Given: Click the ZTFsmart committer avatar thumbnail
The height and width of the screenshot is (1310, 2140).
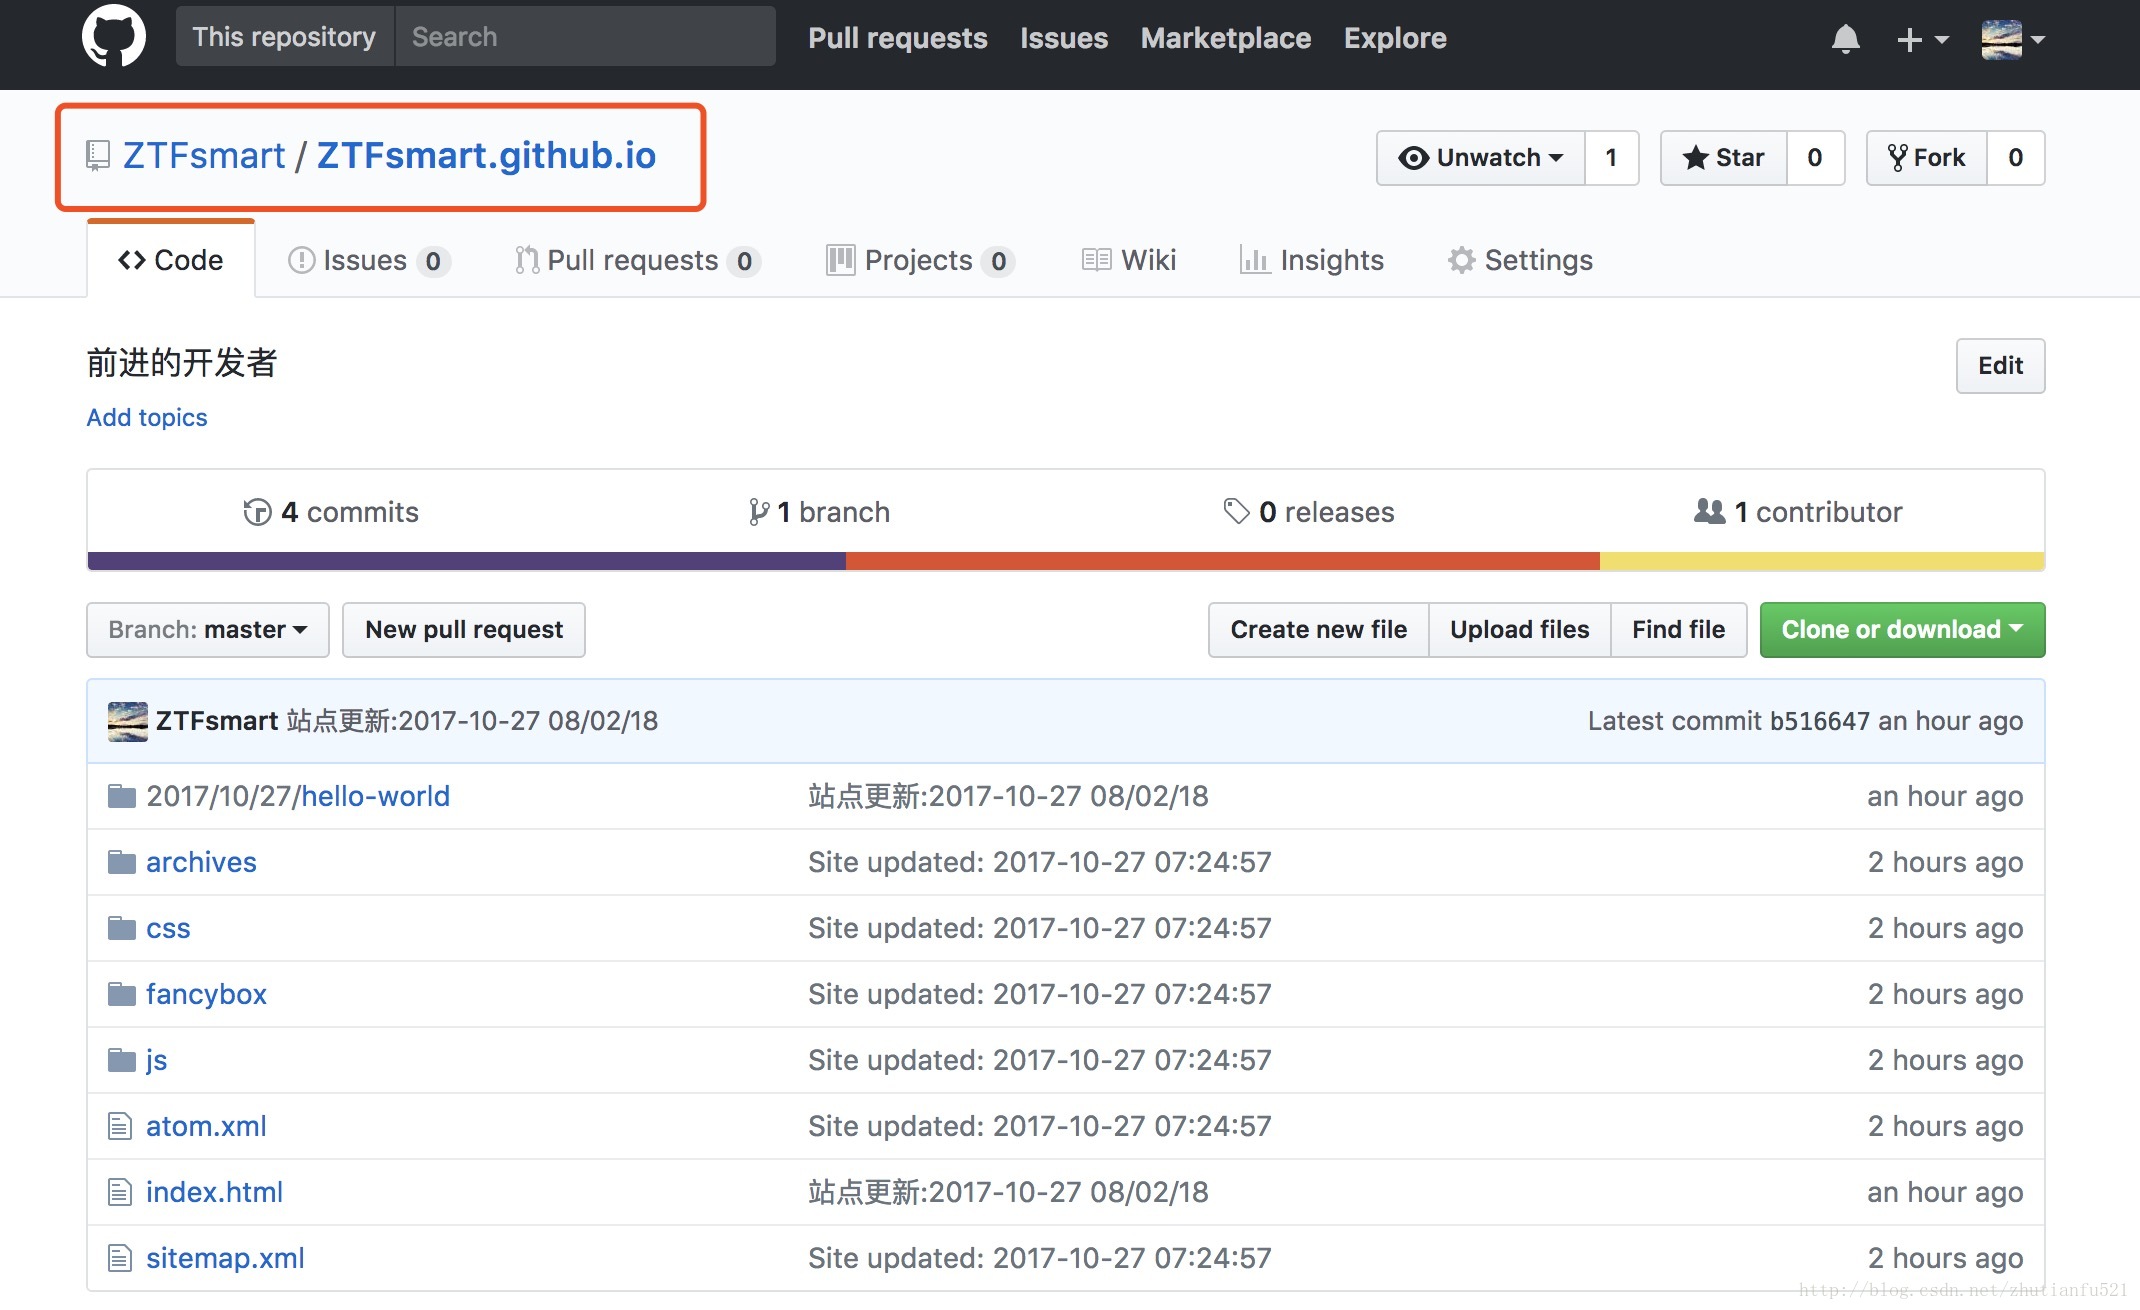Looking at the screenshot, I should pyautogui.click(x=127, y=721).
